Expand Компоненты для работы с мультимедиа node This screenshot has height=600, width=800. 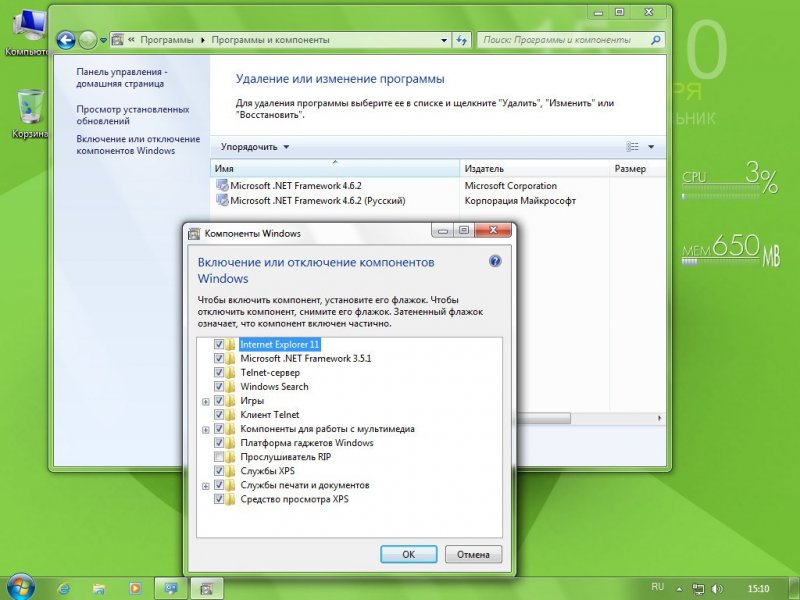pos(206,430)
